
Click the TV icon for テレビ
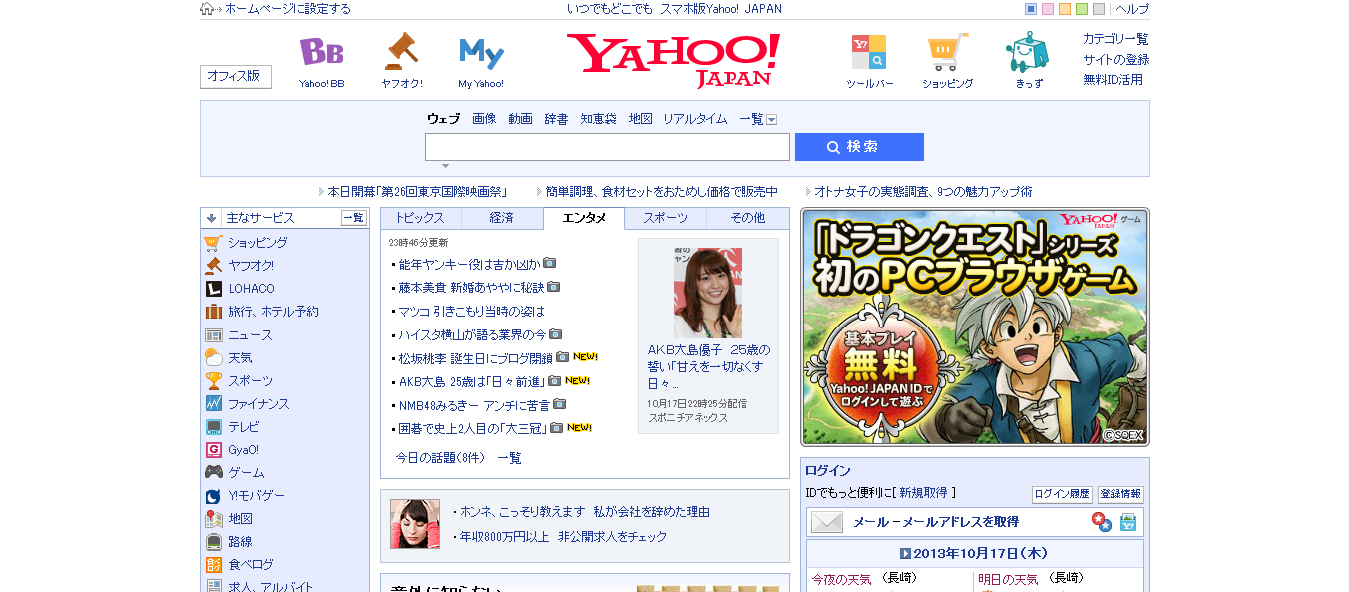213,427
